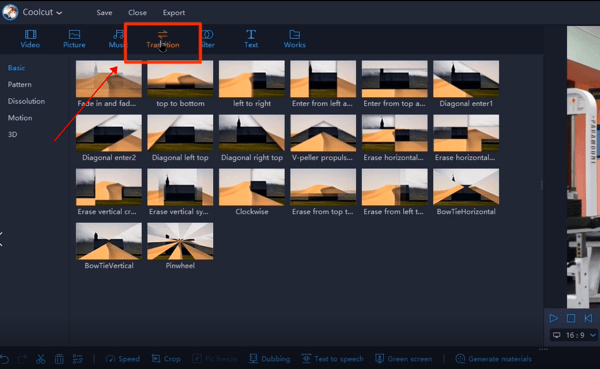Image resolution: width=600 pixels, height=369 pixels.
Task: Open the Filter tab
Action: [207, 39]
